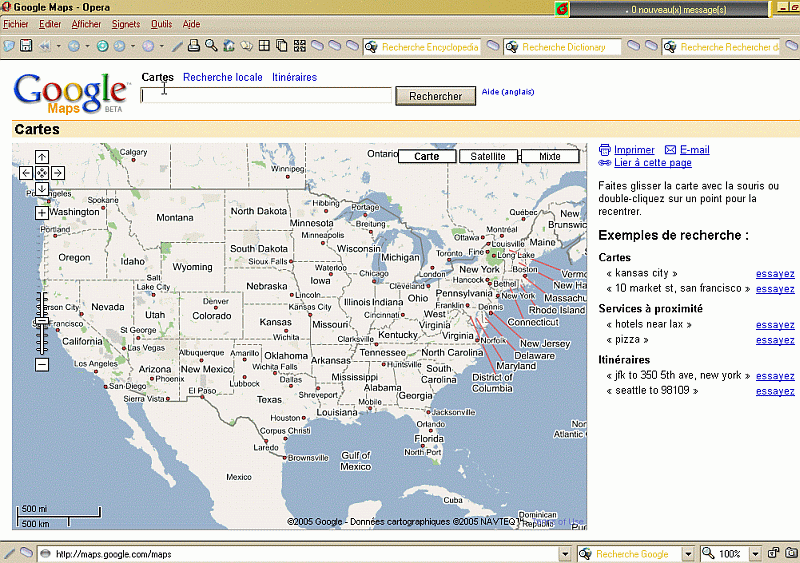The height and width of the screenshot is (563, 800).
Task: Click essayez next to hotels near lax
Action: point(775,325)
